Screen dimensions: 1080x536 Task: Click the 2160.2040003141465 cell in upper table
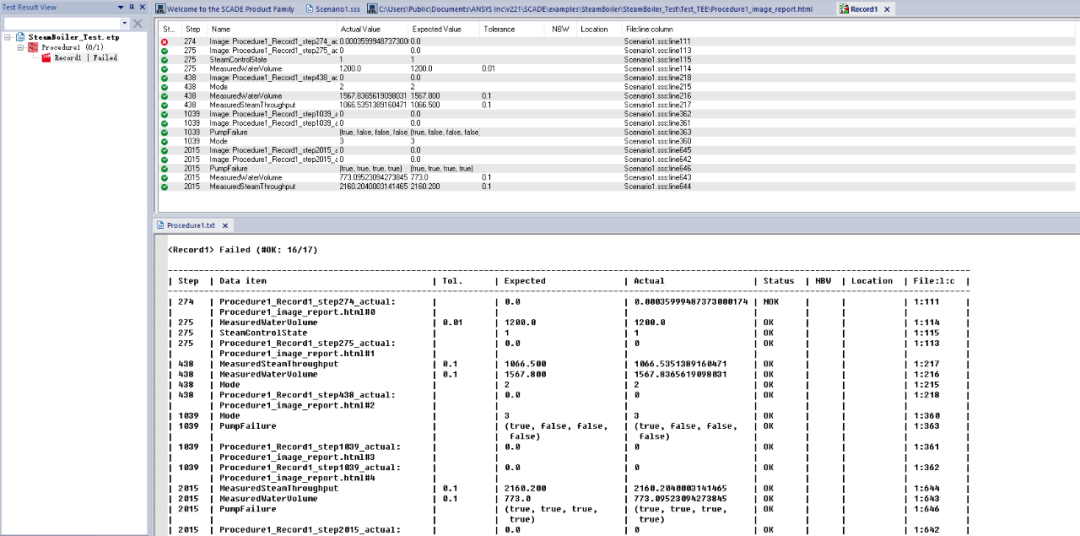point(373,186)
